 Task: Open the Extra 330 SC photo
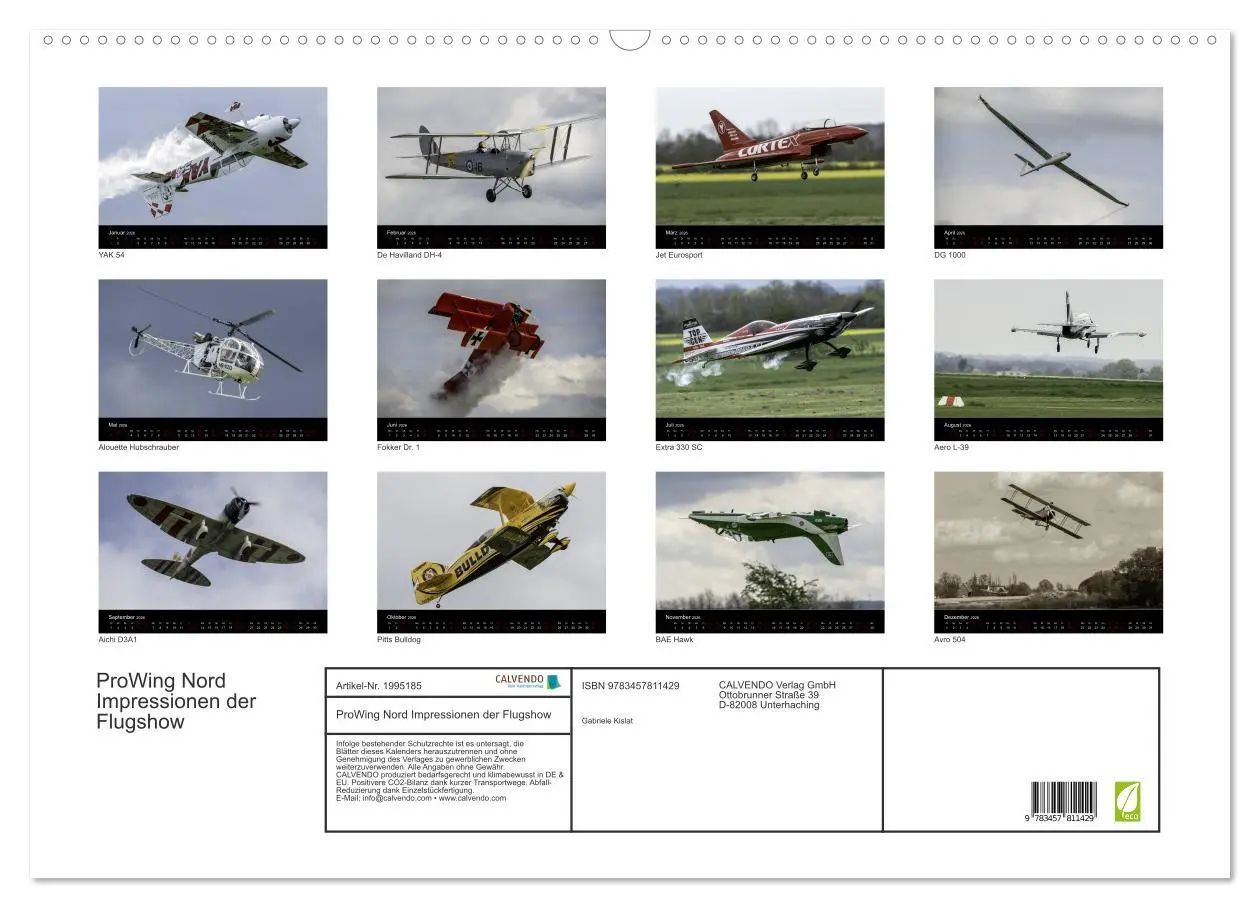pos(770,348)
